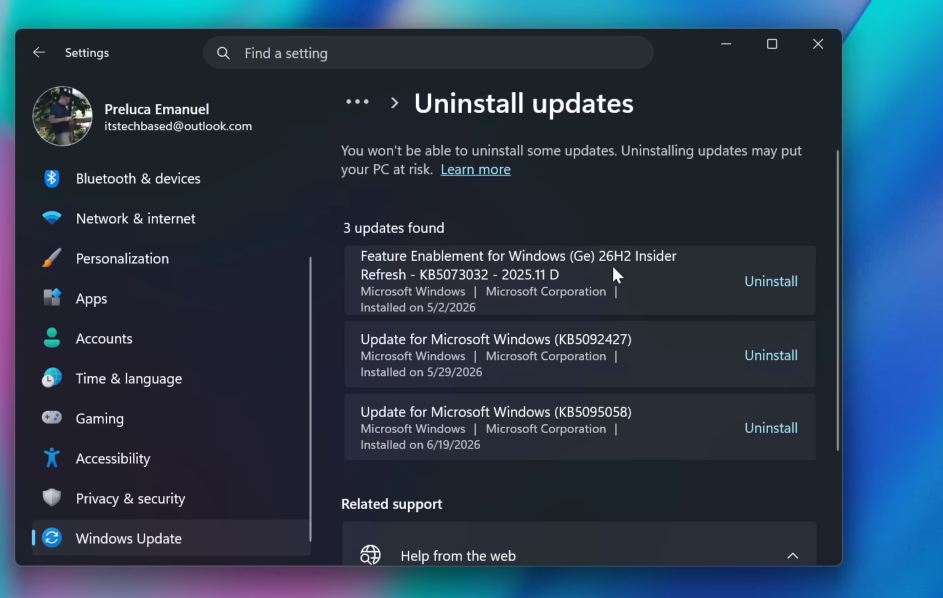Click the 'Uninstall updates' heading
Image resolution: width=943 pixels, height=598 pixels.
point(523,103)
